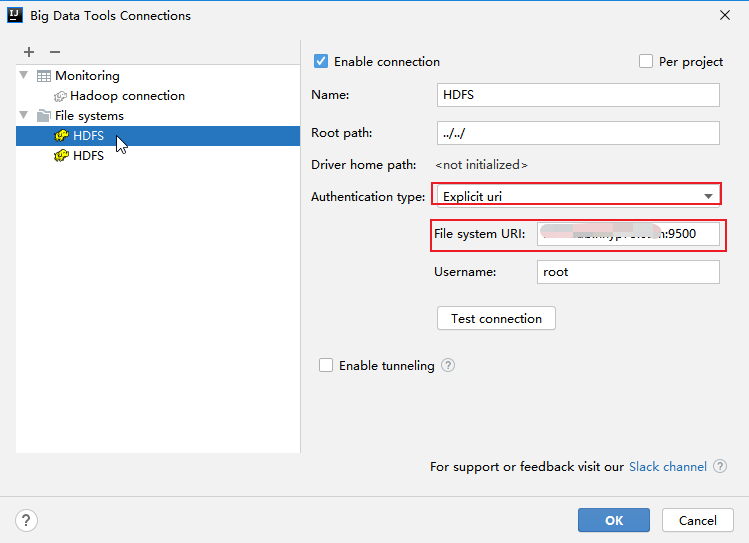Uncheck the Enable connection checkbox
Screen dimensions: 749x543
click(321, 62)
